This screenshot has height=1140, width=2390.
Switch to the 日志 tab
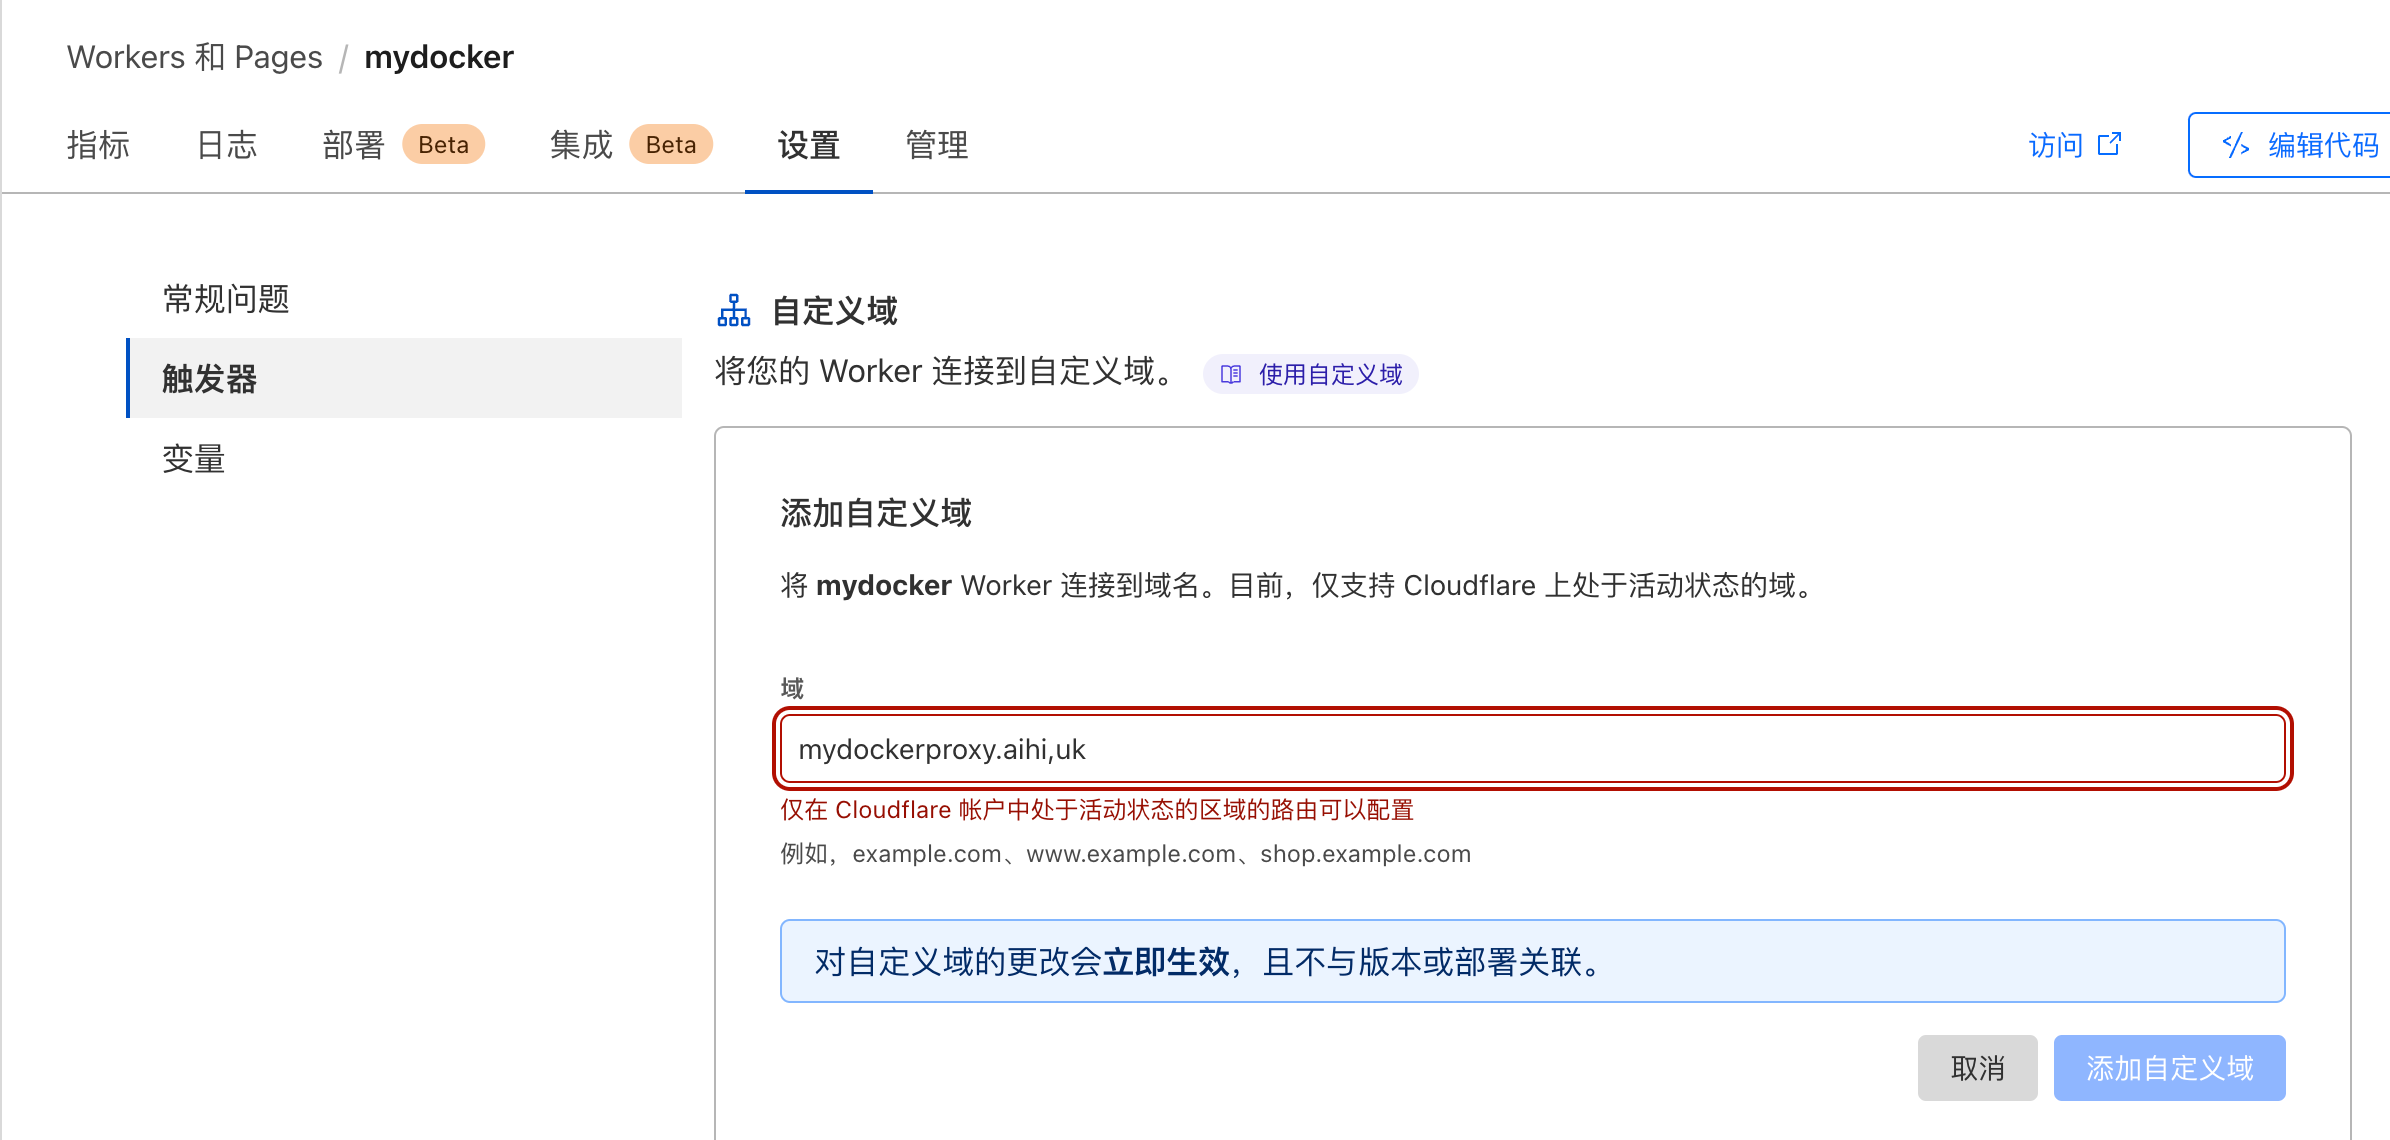(227, 145)
